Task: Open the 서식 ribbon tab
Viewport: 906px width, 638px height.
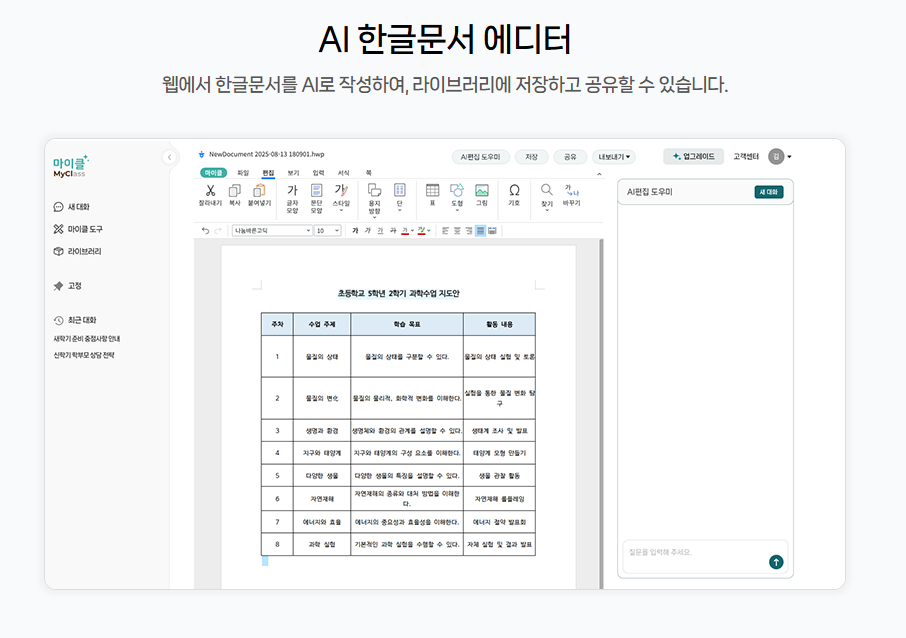Action: [x=343, y=173]
